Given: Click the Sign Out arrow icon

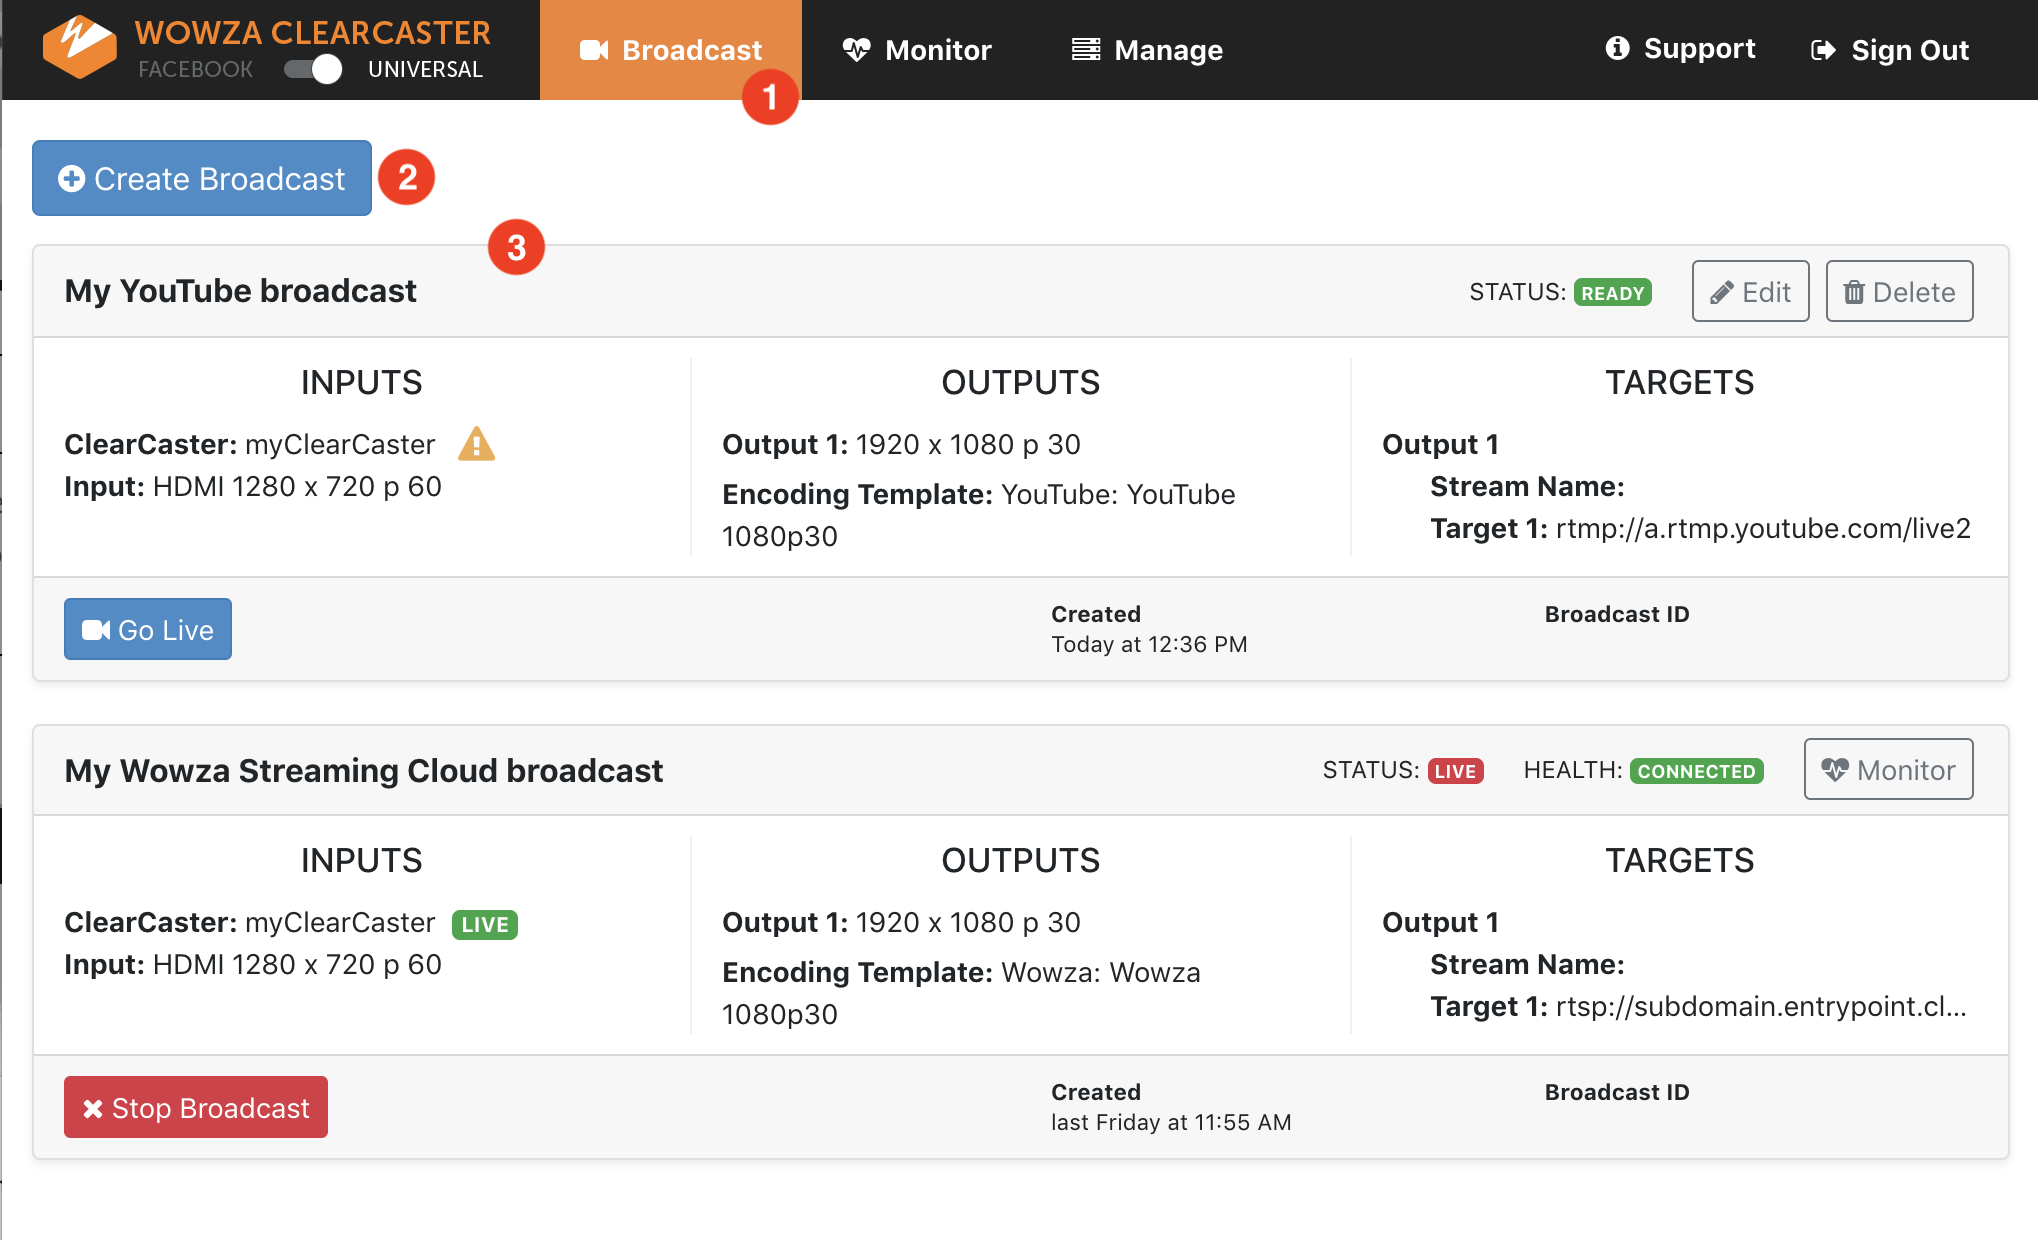Looking at the screenshot, I should [x=1823, y=50].
